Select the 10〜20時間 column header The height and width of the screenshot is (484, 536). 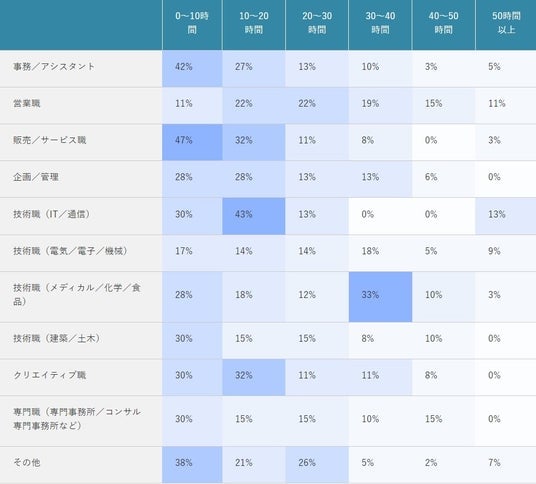click(x=254, y=23)
